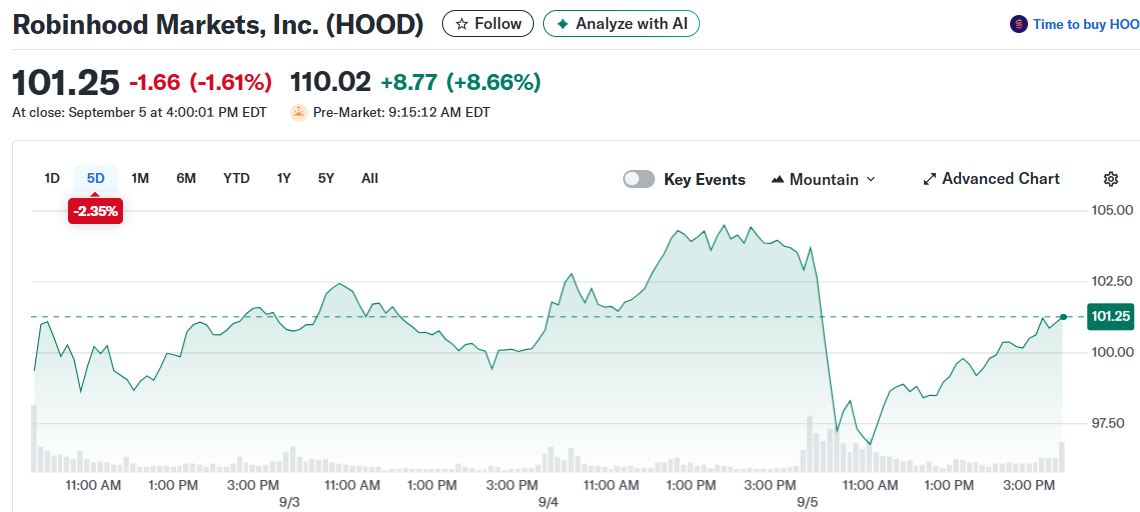
Task: Open Analyze with AI
Action: point(622,24)
